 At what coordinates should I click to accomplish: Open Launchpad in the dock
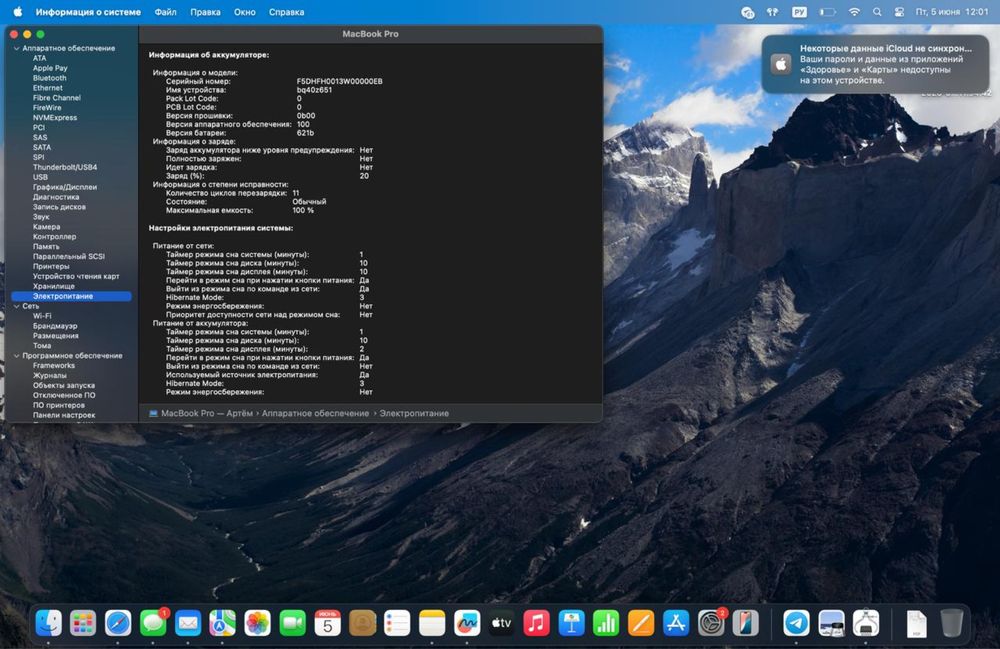click(83, 623)
